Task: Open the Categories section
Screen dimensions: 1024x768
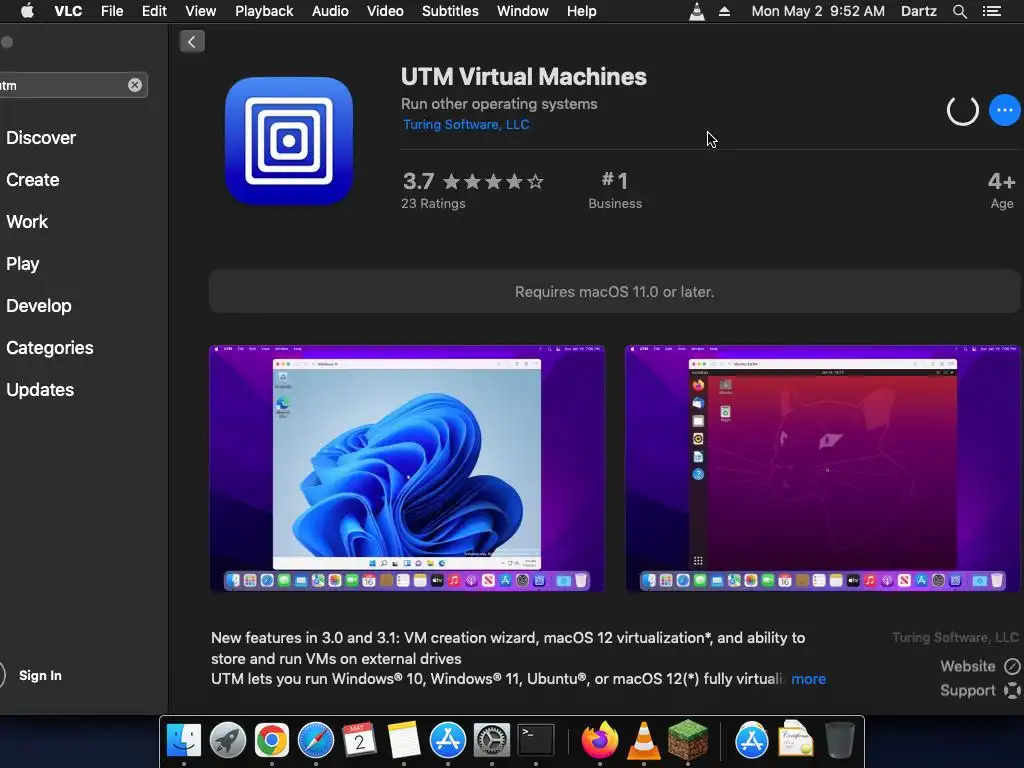Action: tap(50, 347)
